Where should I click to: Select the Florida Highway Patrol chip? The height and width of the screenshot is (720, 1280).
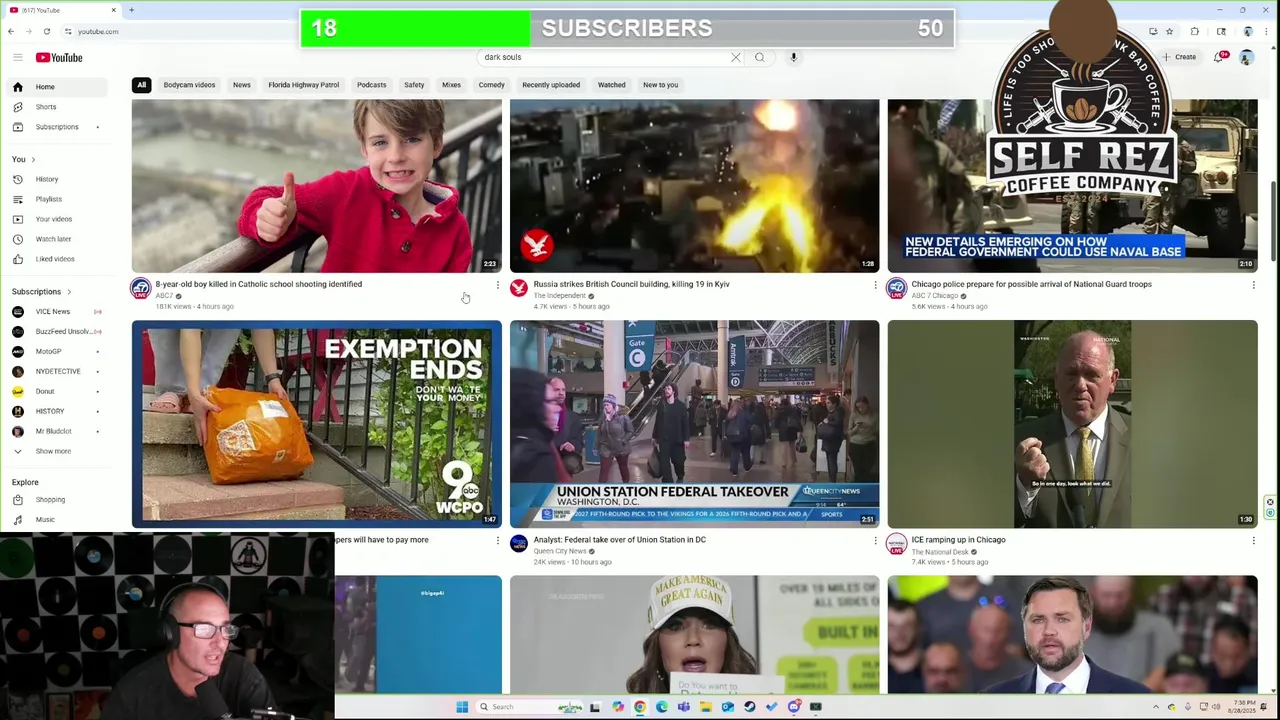(x=304, y=85)
